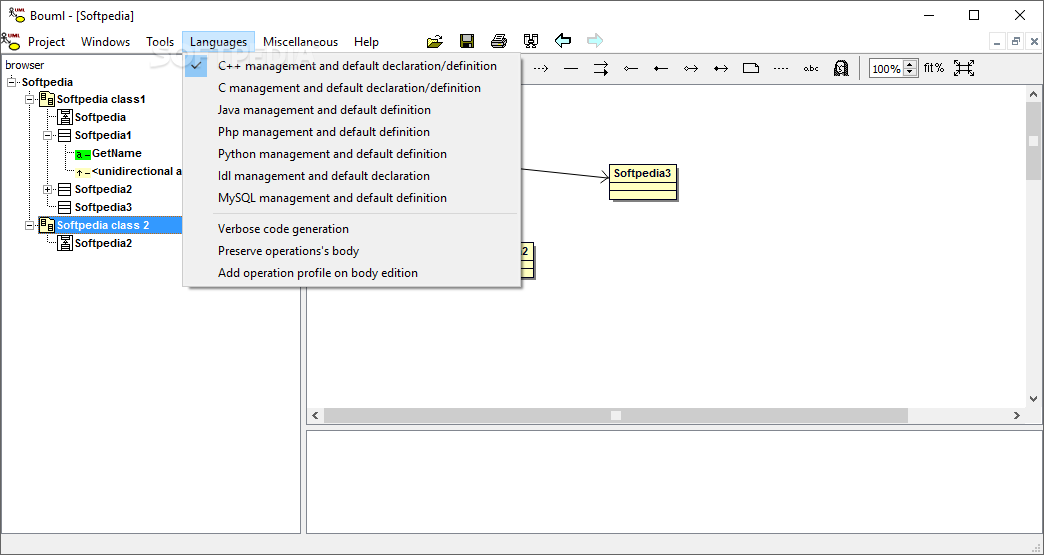Click the Softpedia class1 class view icon

click(47, 99)
